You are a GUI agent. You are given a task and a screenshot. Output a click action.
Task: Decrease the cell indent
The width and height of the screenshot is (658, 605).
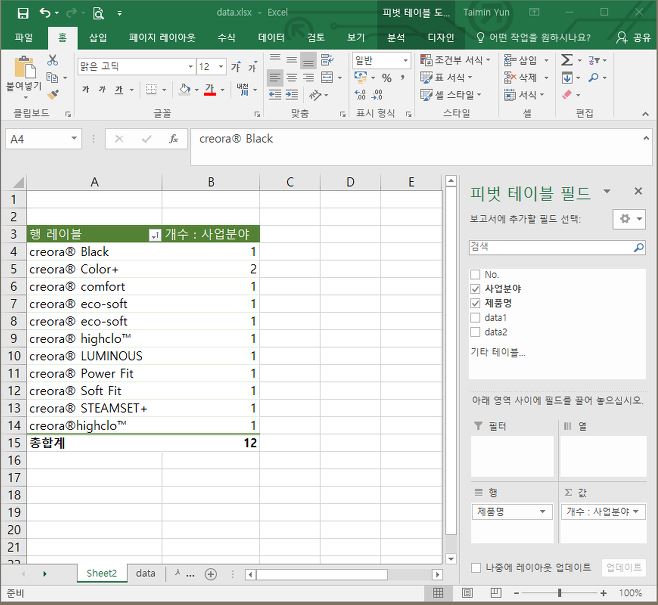275,95
